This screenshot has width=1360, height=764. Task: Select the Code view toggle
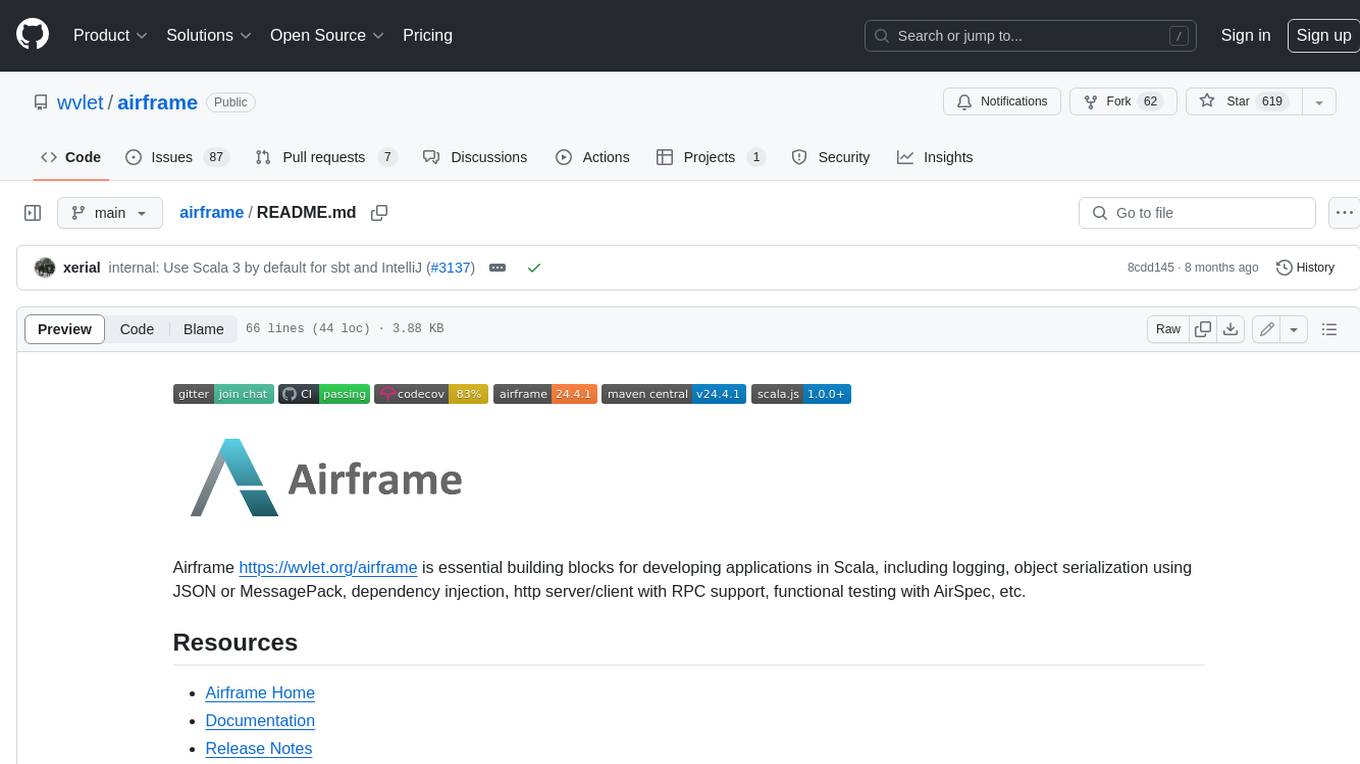[137, 329]
